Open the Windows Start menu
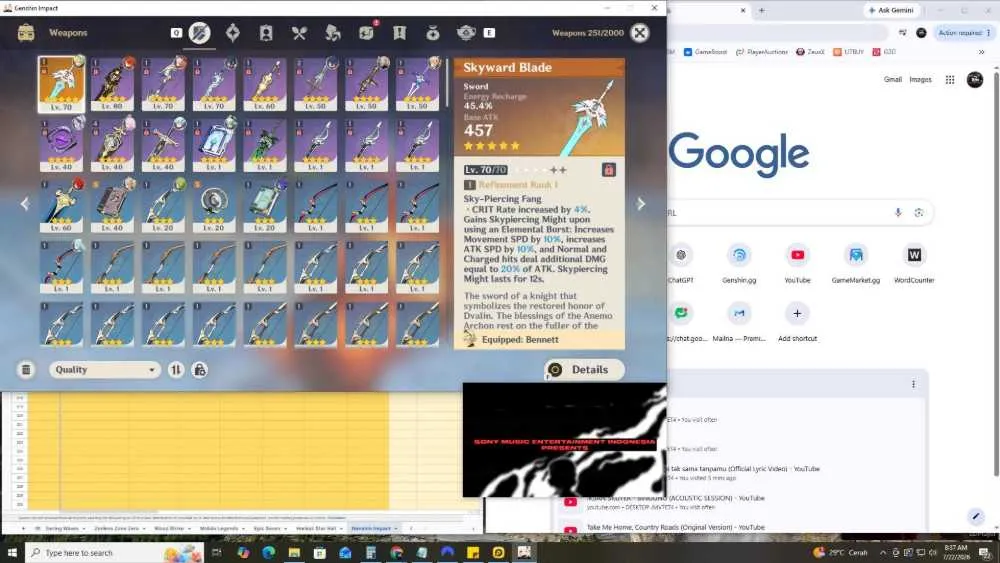The width and height of the screenshot is (1000, 563). [11, 552]
